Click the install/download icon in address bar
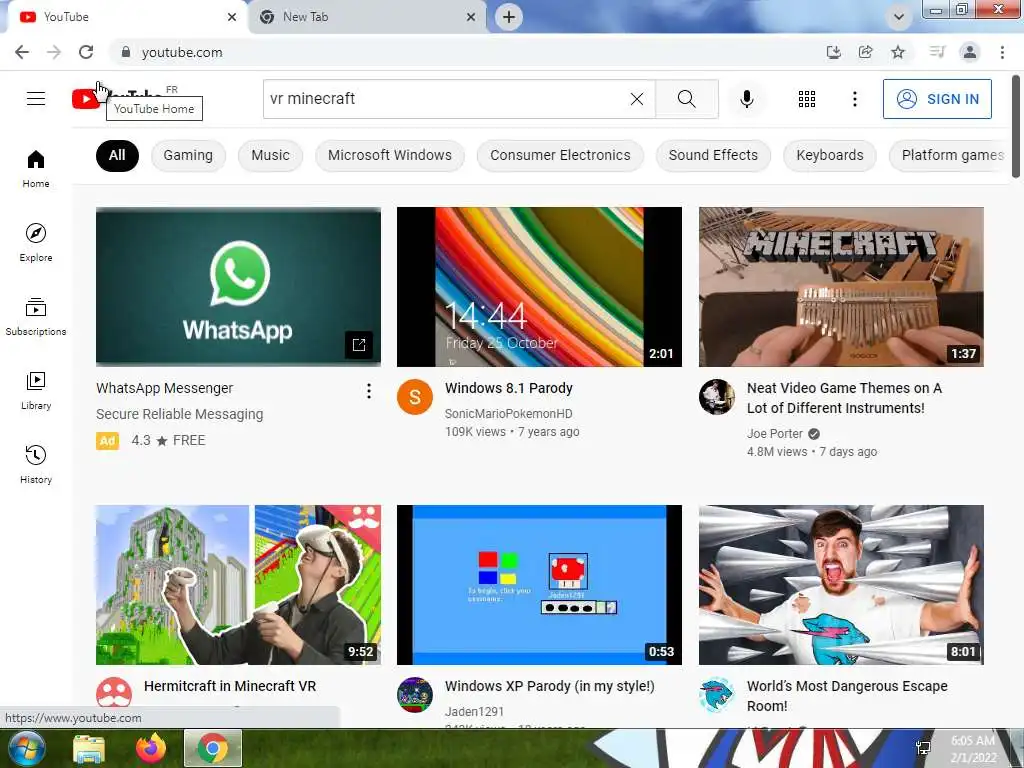1024x768 pixels. pos(833,52)
